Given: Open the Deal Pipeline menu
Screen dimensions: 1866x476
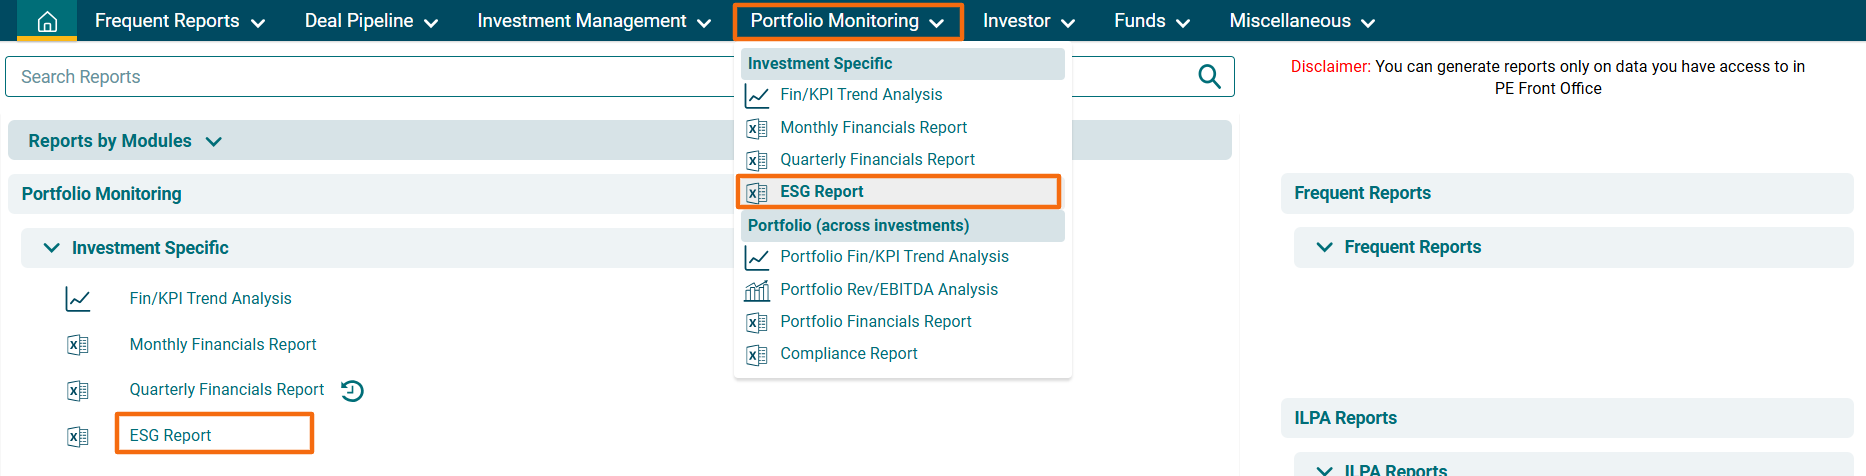Looking at the screenshot, I should pyautogui.click(x=371, y=21).
